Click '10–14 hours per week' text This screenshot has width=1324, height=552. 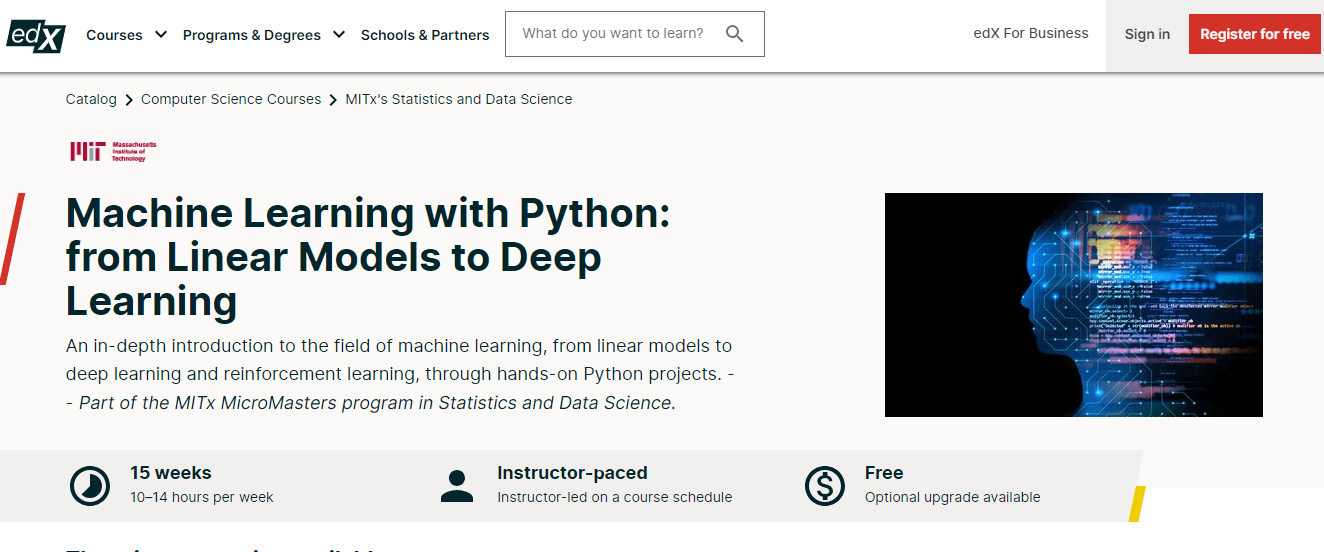point(202,497)
